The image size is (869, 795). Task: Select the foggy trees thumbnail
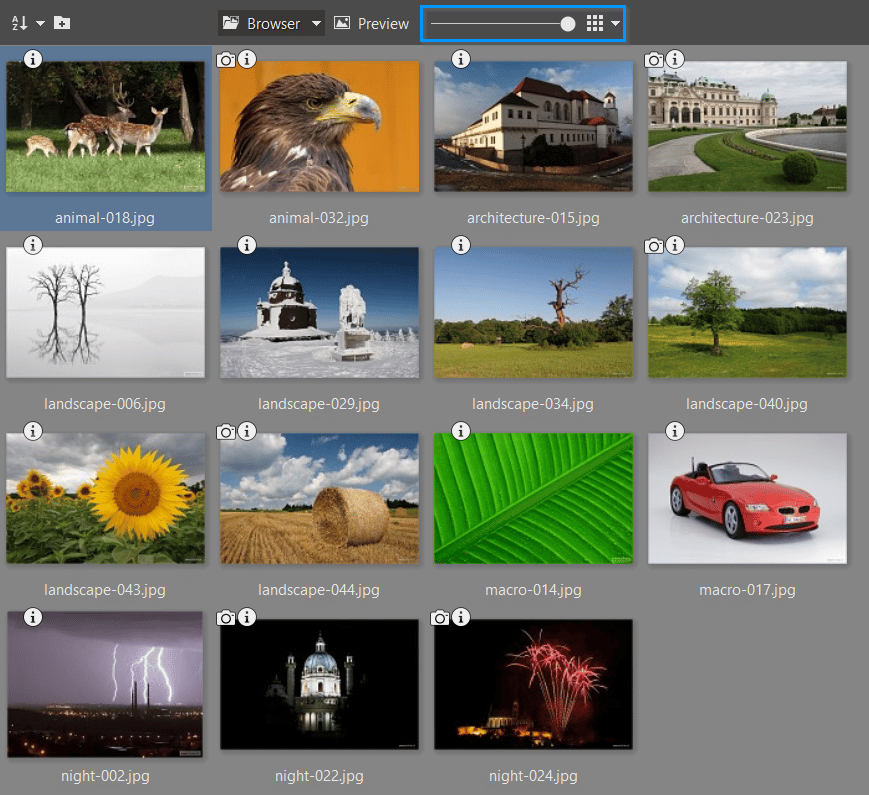pyautogui.click(x=105, y=312)
